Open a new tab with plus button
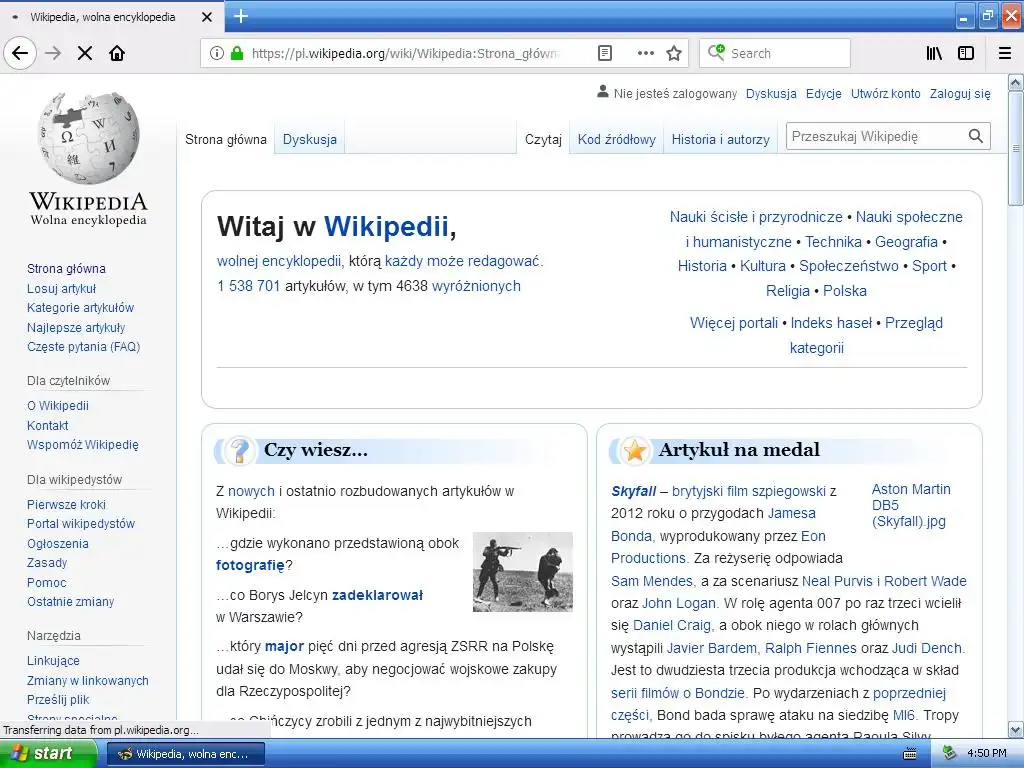The image size is (1024, 768). (x=241, y=16)
